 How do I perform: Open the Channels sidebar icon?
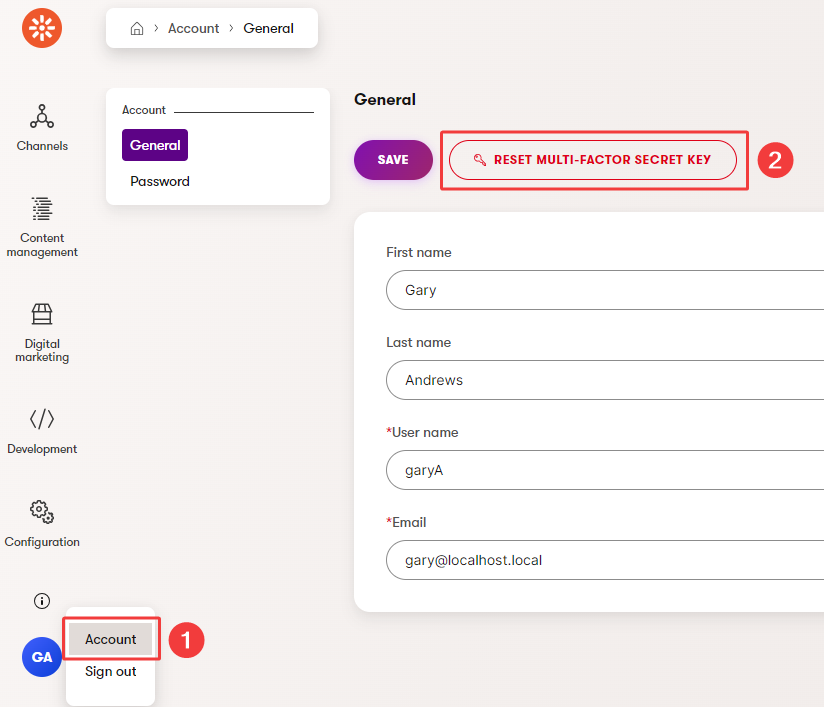[x=42, y=117]
